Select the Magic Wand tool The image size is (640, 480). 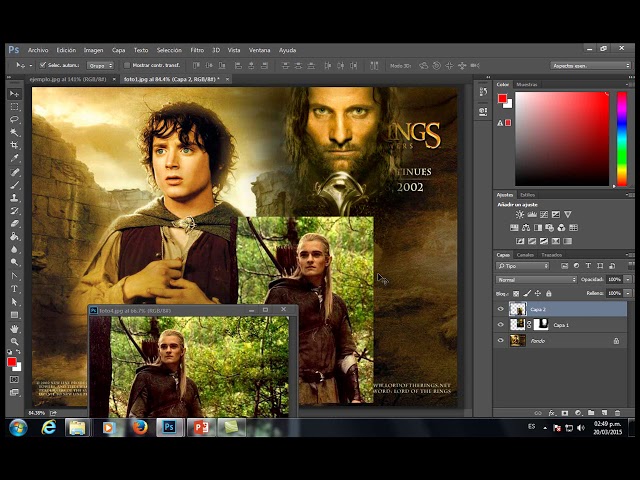tap(14, 132)
